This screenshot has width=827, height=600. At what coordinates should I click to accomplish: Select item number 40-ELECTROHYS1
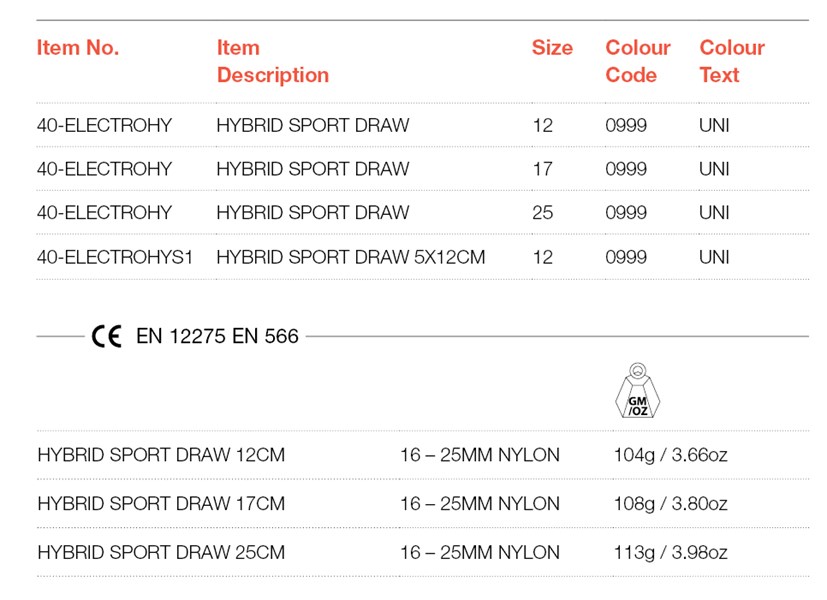[114, 257]
